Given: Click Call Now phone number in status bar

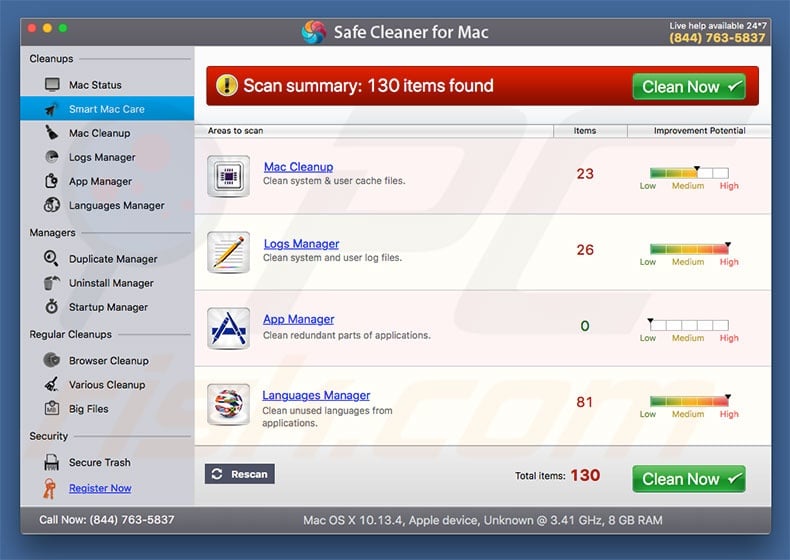Looking at the screenshot, I should (107, 520).
